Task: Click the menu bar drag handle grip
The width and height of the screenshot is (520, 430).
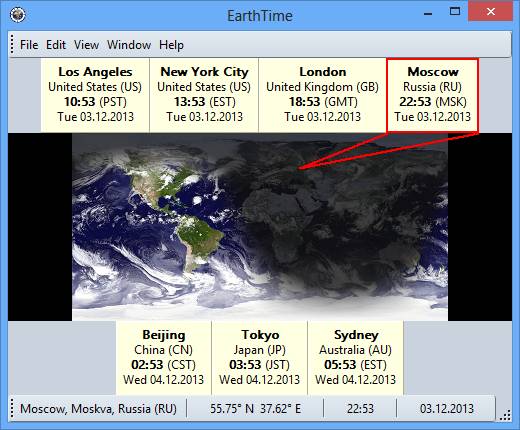Action: 12,44
